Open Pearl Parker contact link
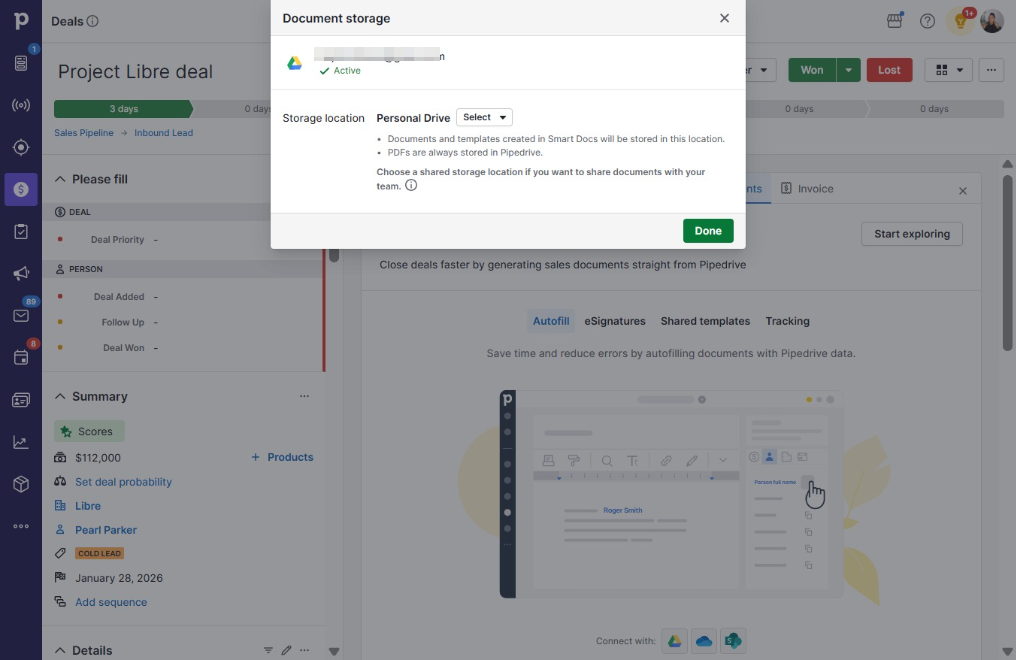Image resolution: width=1016 pixels, height=660 pixels. pos(106,529)
